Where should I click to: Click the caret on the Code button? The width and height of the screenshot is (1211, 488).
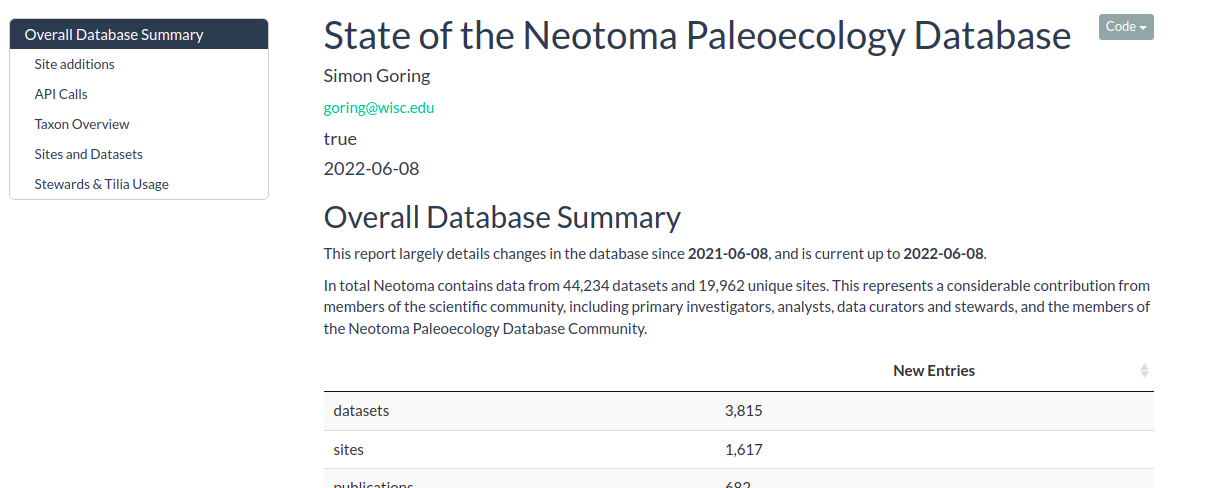point(1142,28)
